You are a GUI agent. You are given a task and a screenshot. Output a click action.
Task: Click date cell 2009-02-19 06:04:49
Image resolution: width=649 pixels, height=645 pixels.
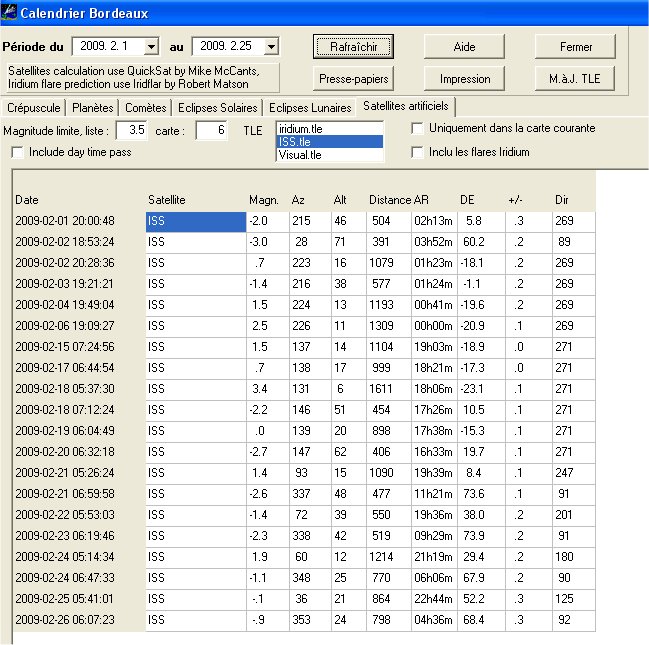tap(65, 431)
